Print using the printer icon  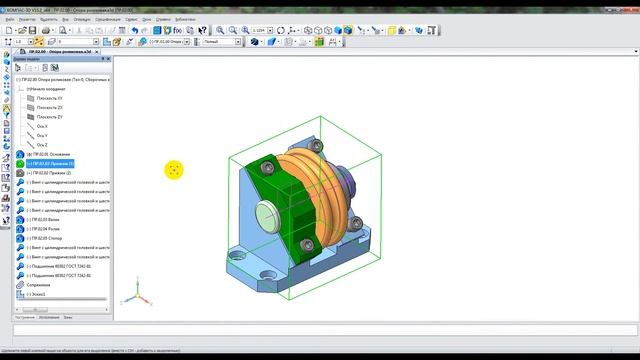click(x=46, y=30)
